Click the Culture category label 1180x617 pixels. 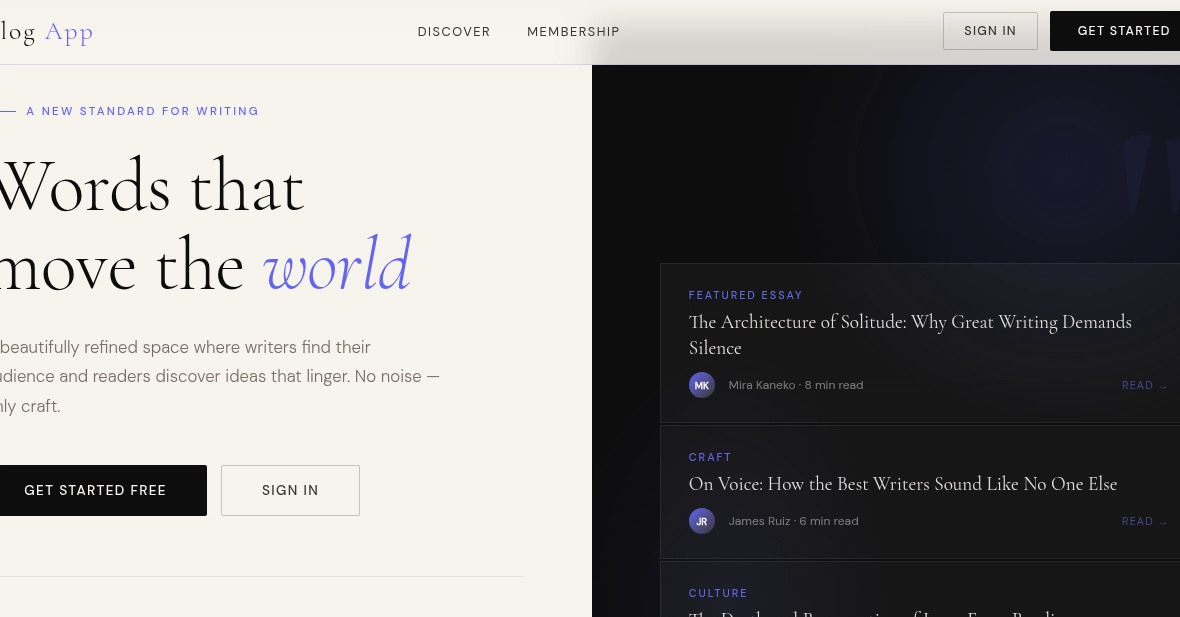(718, 593)
